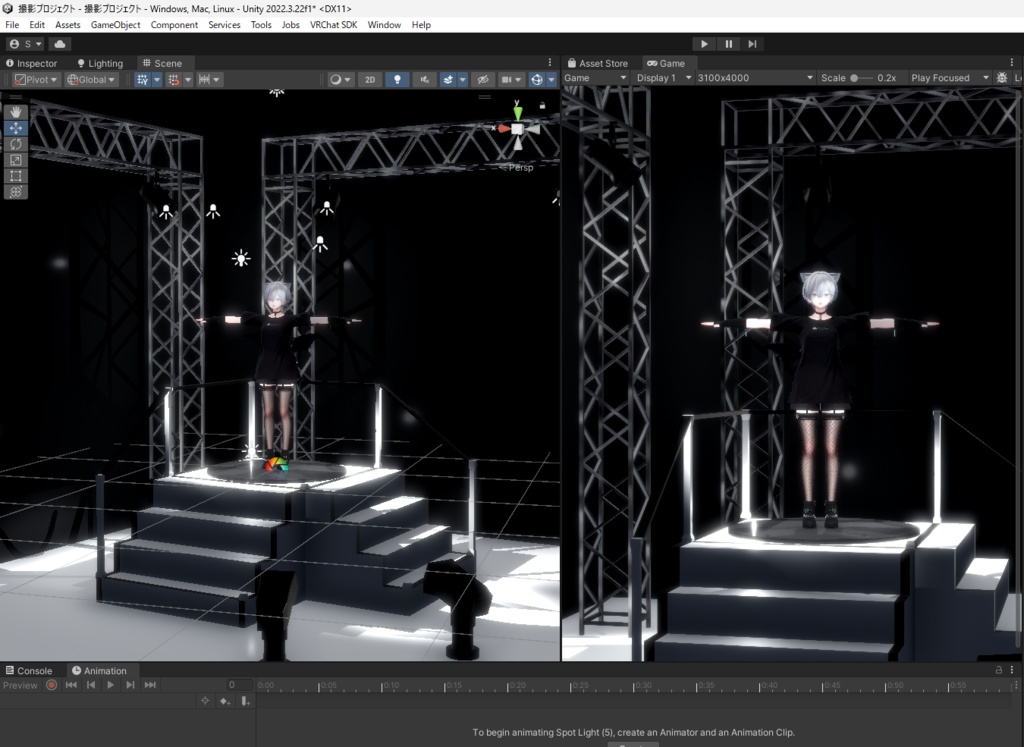1024x747 pixels.
Task: Open Global handle rotation dropdown
Action: pyautogui.click(x=91, y=80)
